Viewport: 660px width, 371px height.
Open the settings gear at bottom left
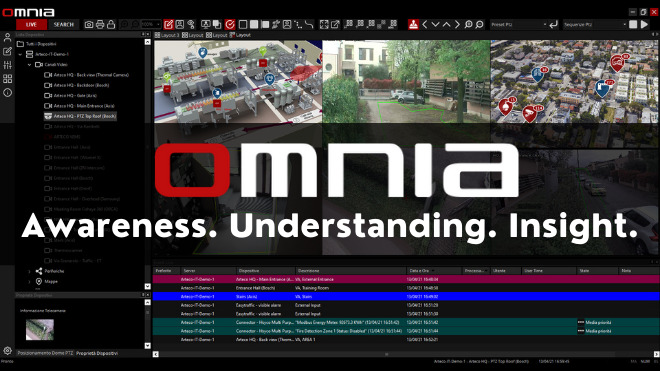7,350
